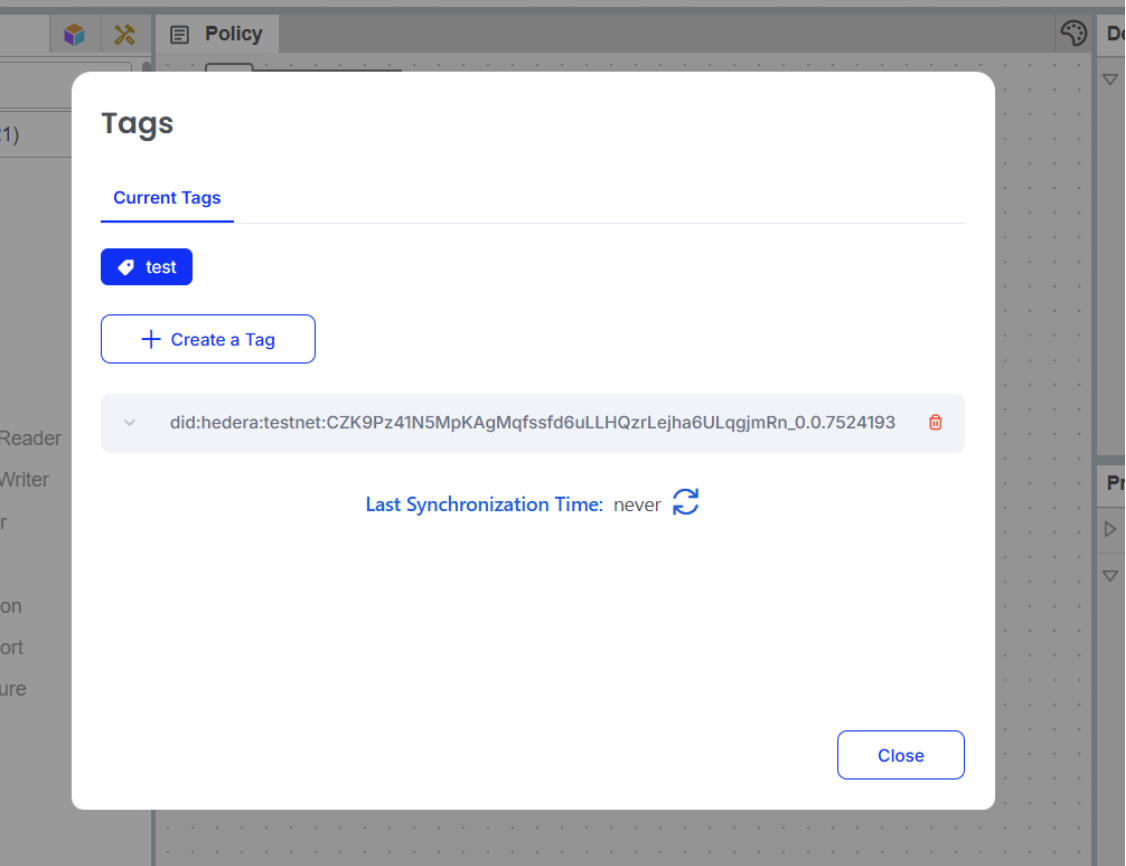Click the palette icon at top right
The width and height of the screenshot is (1126, 866).
tap(1073, 34)
